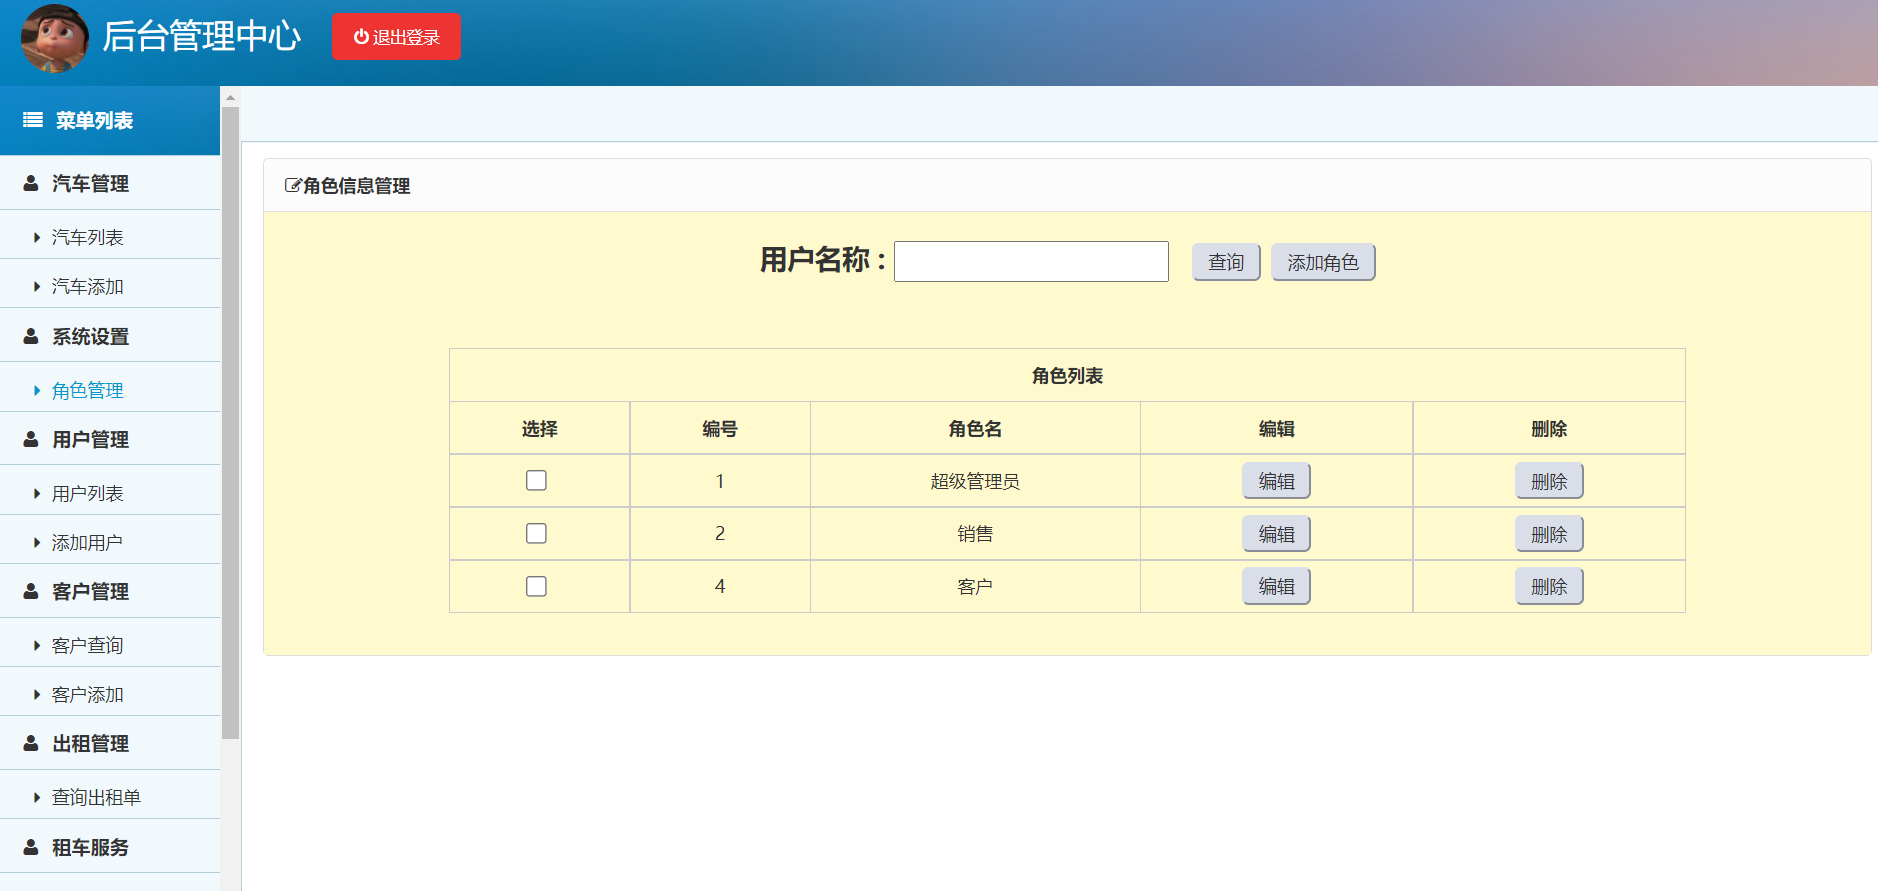Focus the 用户名称 search input field
The width and height of the screenshot is (1878, 891).
coord(1031,262)
